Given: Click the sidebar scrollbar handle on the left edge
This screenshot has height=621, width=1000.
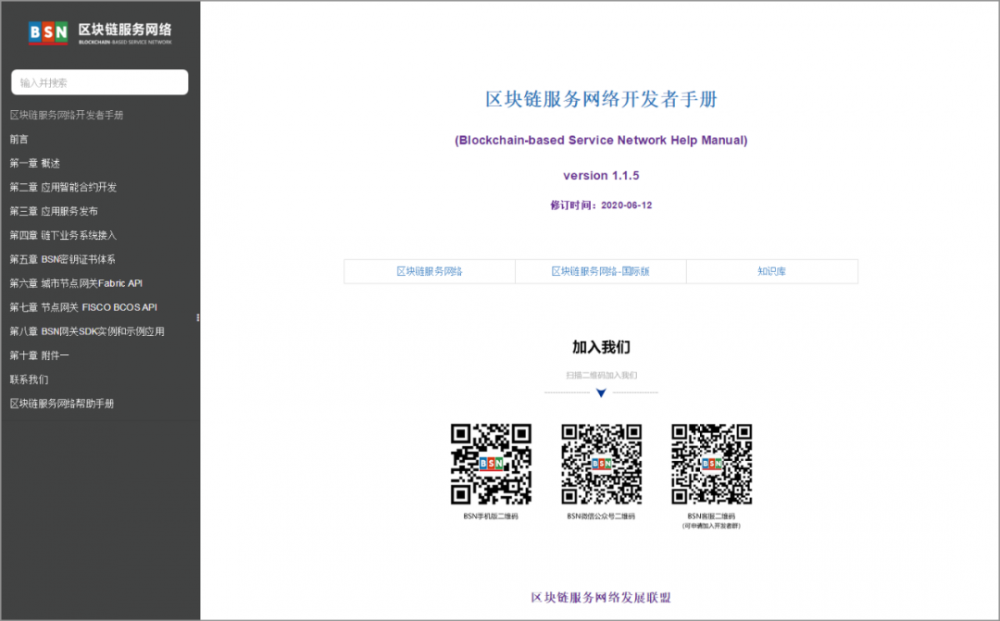Looking at the screenshot, I should (199, 318).
